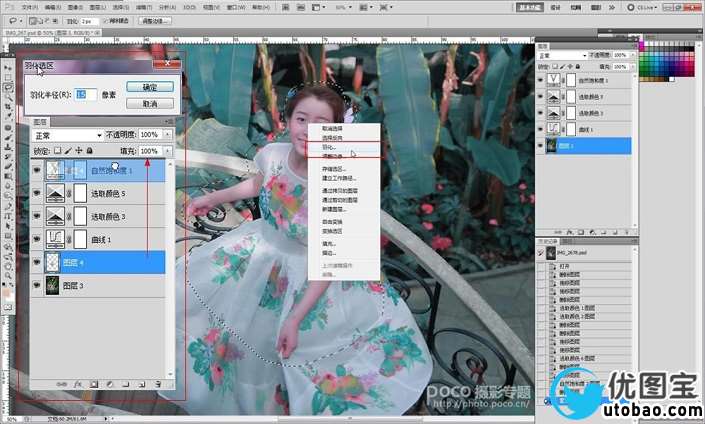Toggle lock position icon in enlarged panel
This screenshot has height=424, width=705.
(x=79, y=151)
